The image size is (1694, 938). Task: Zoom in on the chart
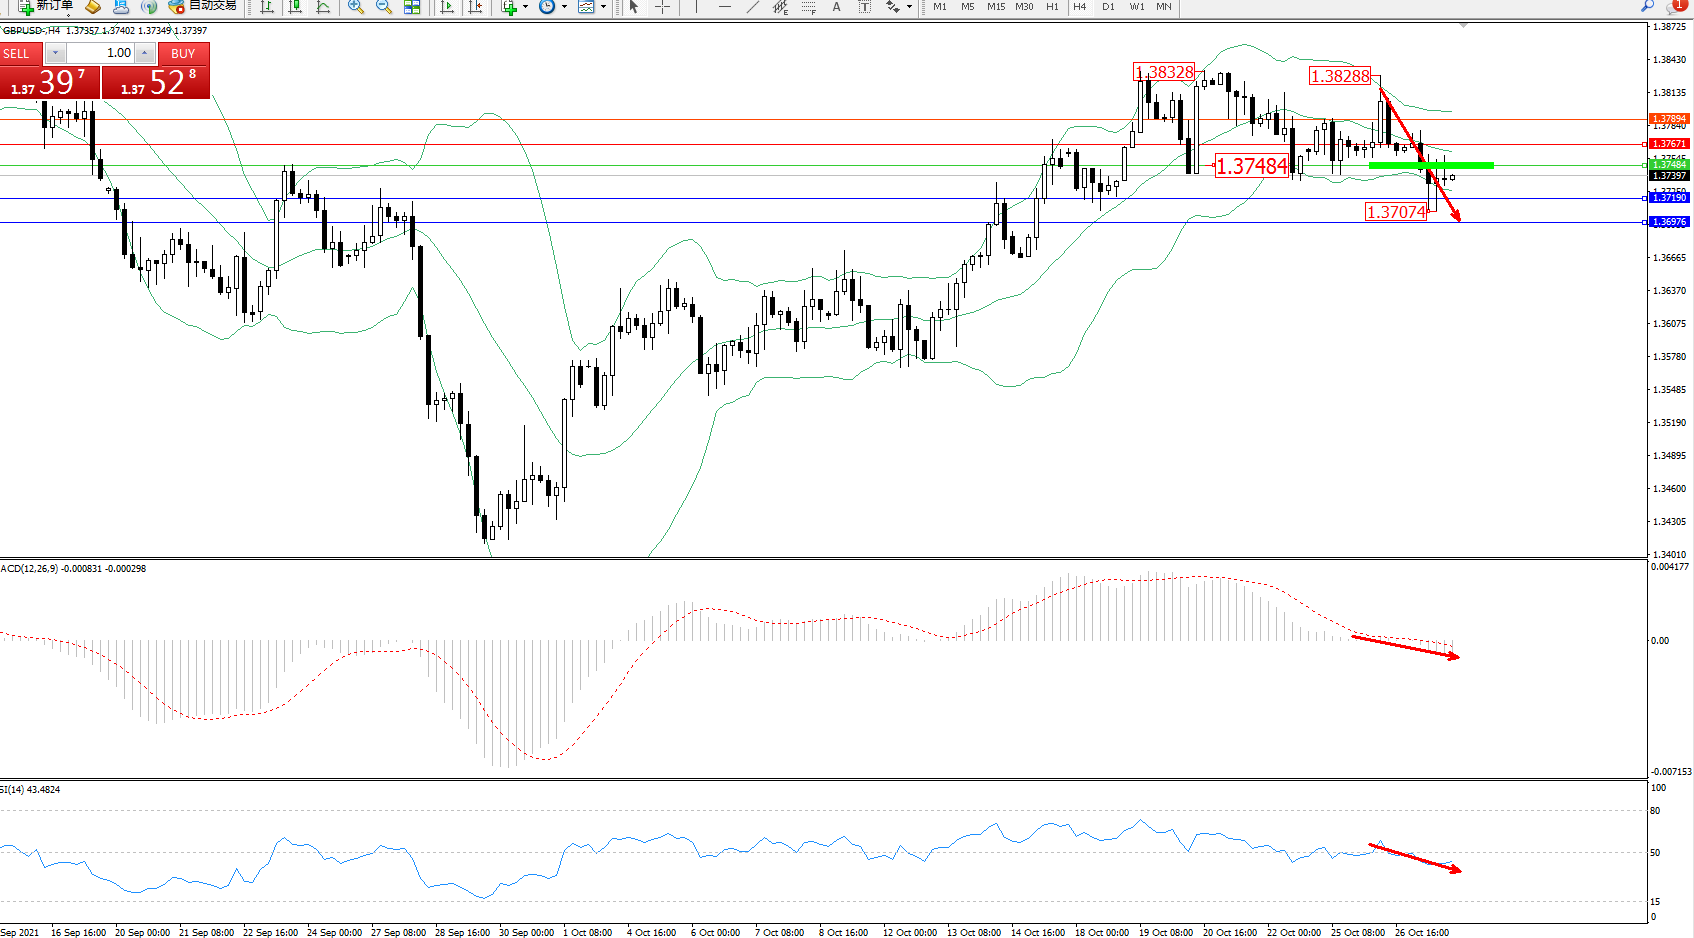click(355, 7)
